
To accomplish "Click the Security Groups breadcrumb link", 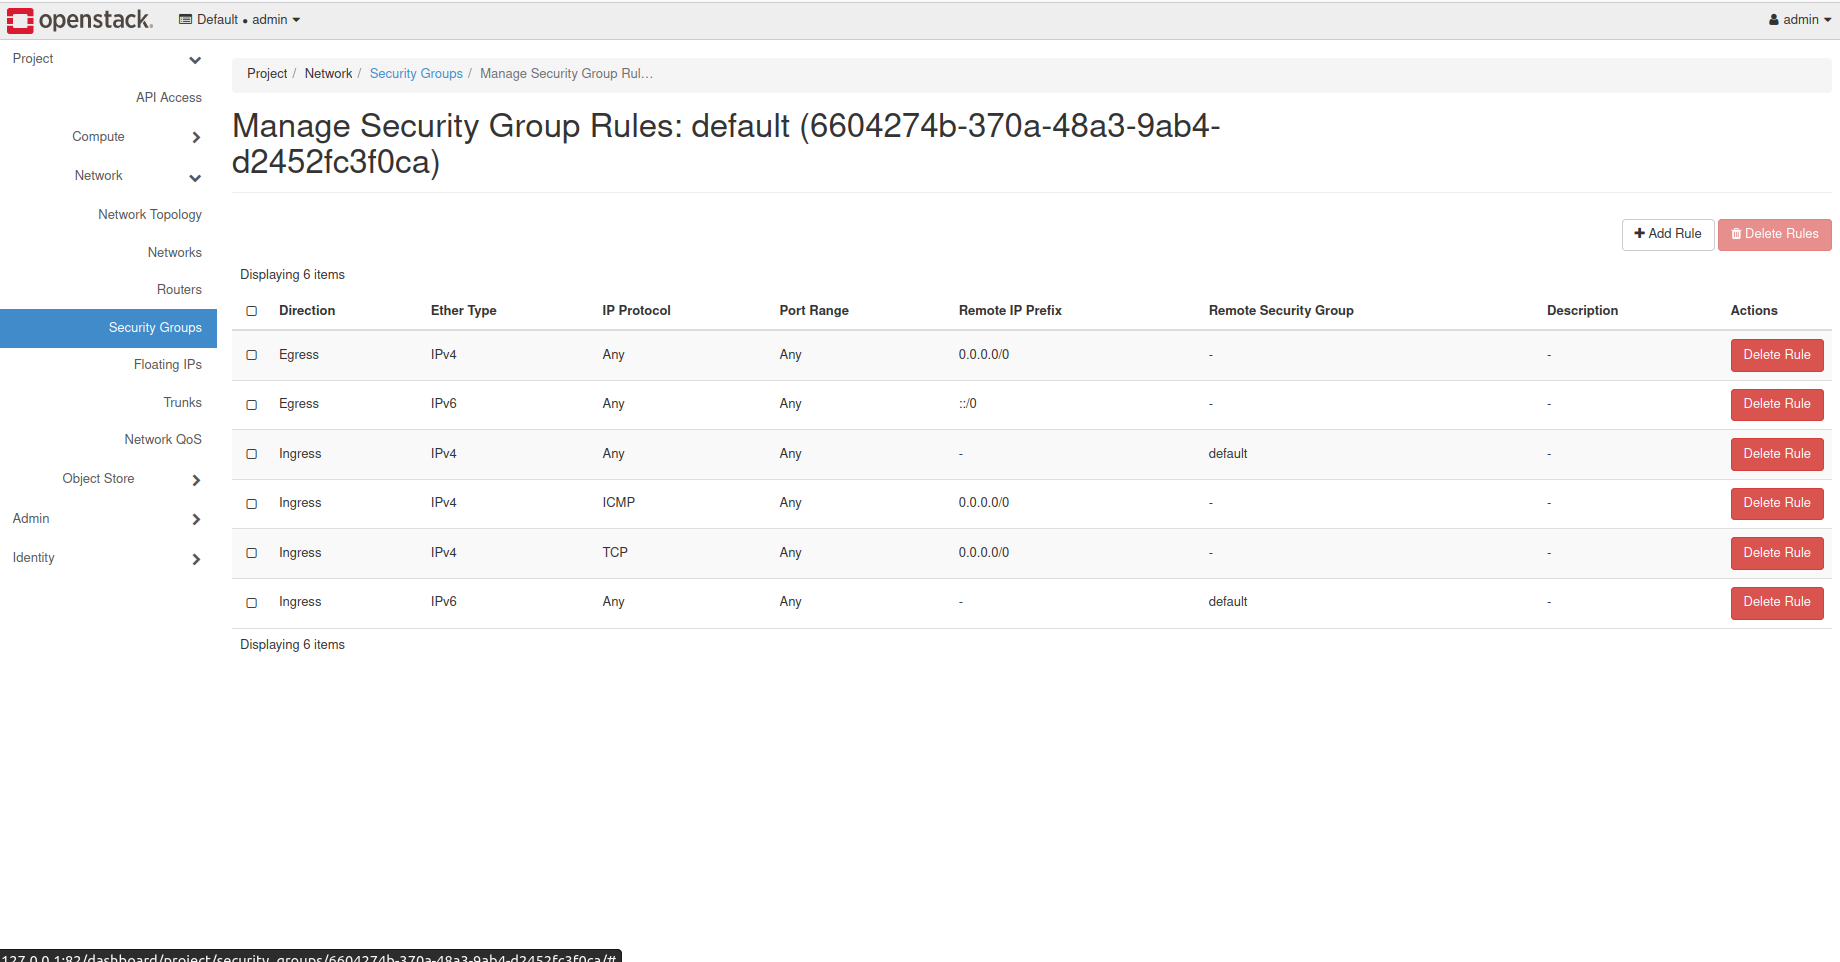I will tap(416, 74).
